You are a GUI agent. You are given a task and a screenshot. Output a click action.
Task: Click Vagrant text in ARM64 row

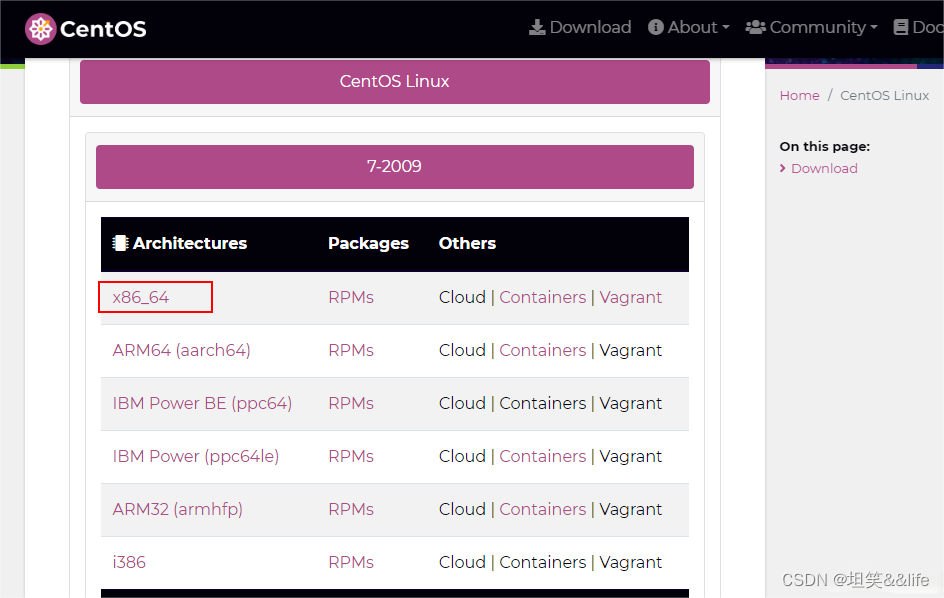(x=630, y=350)
